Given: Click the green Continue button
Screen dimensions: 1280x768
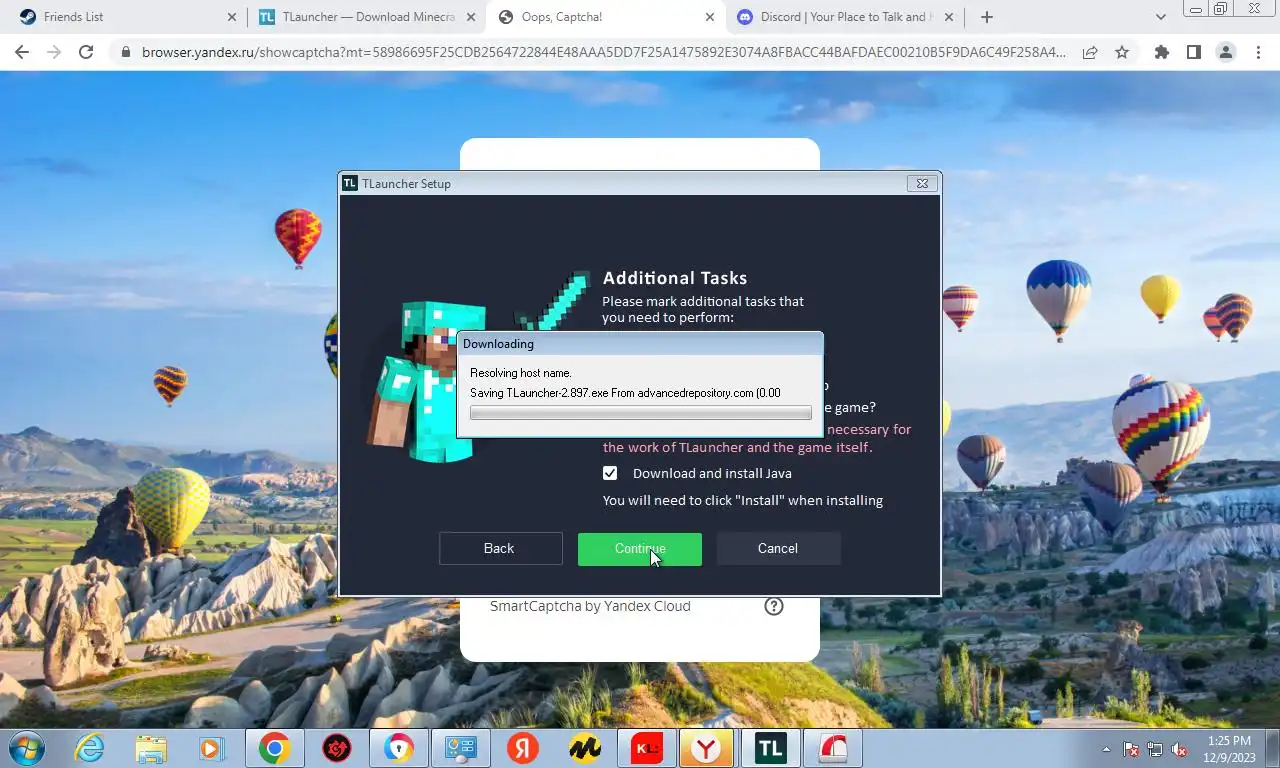Looking at the screenshot, I should click(640, 549).
